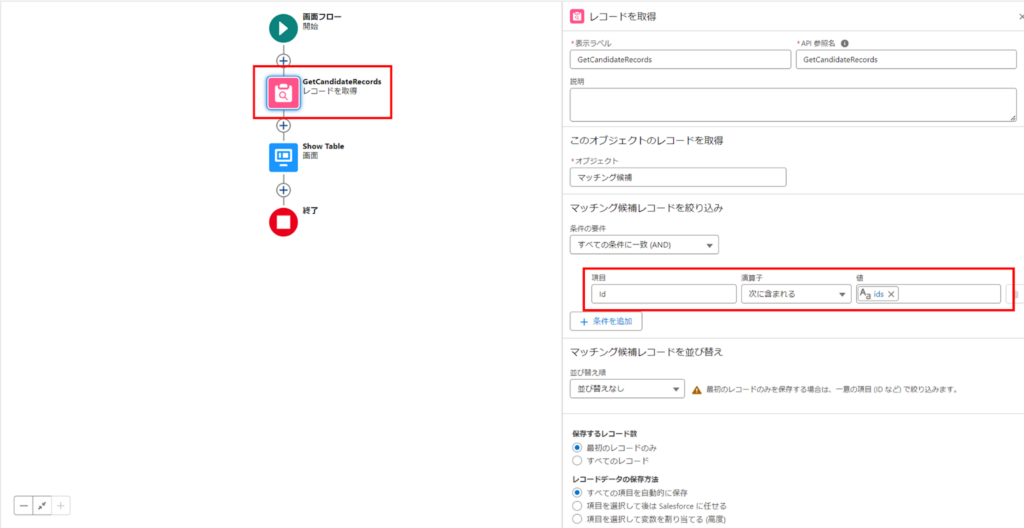Add element between GetCandidateRecords and Show Table
Viewport: 1024px width, 528px height.
pyautogui.click(x=283, y=126)
